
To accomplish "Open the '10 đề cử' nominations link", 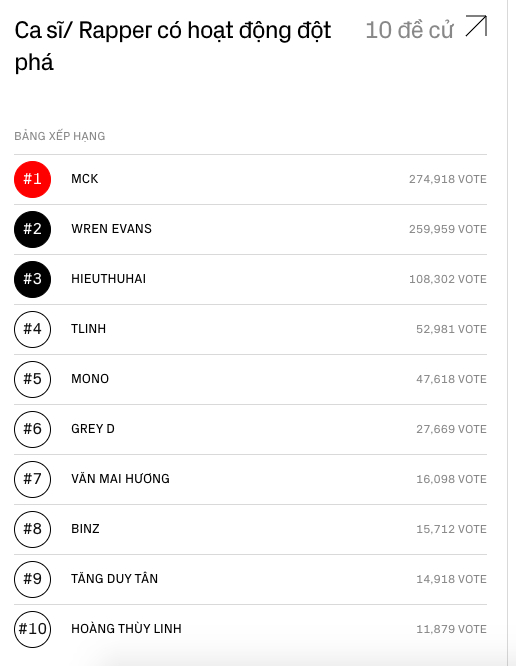I will point(409,30).
